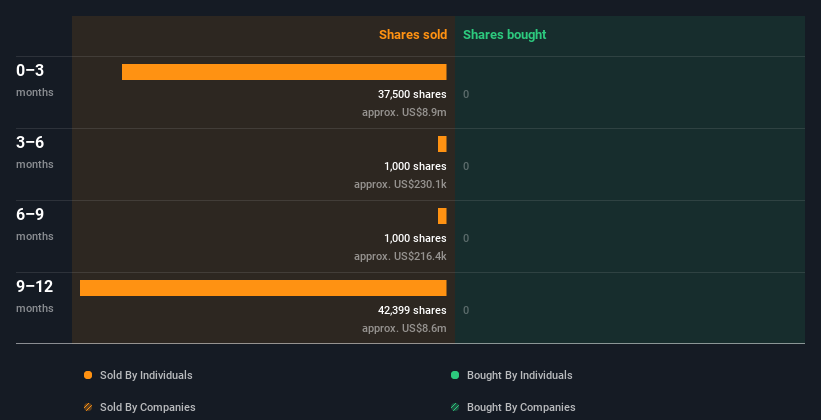The image size is (821, 420).
Task: Click the Bought By Individuals legend label
Action: 519,375
